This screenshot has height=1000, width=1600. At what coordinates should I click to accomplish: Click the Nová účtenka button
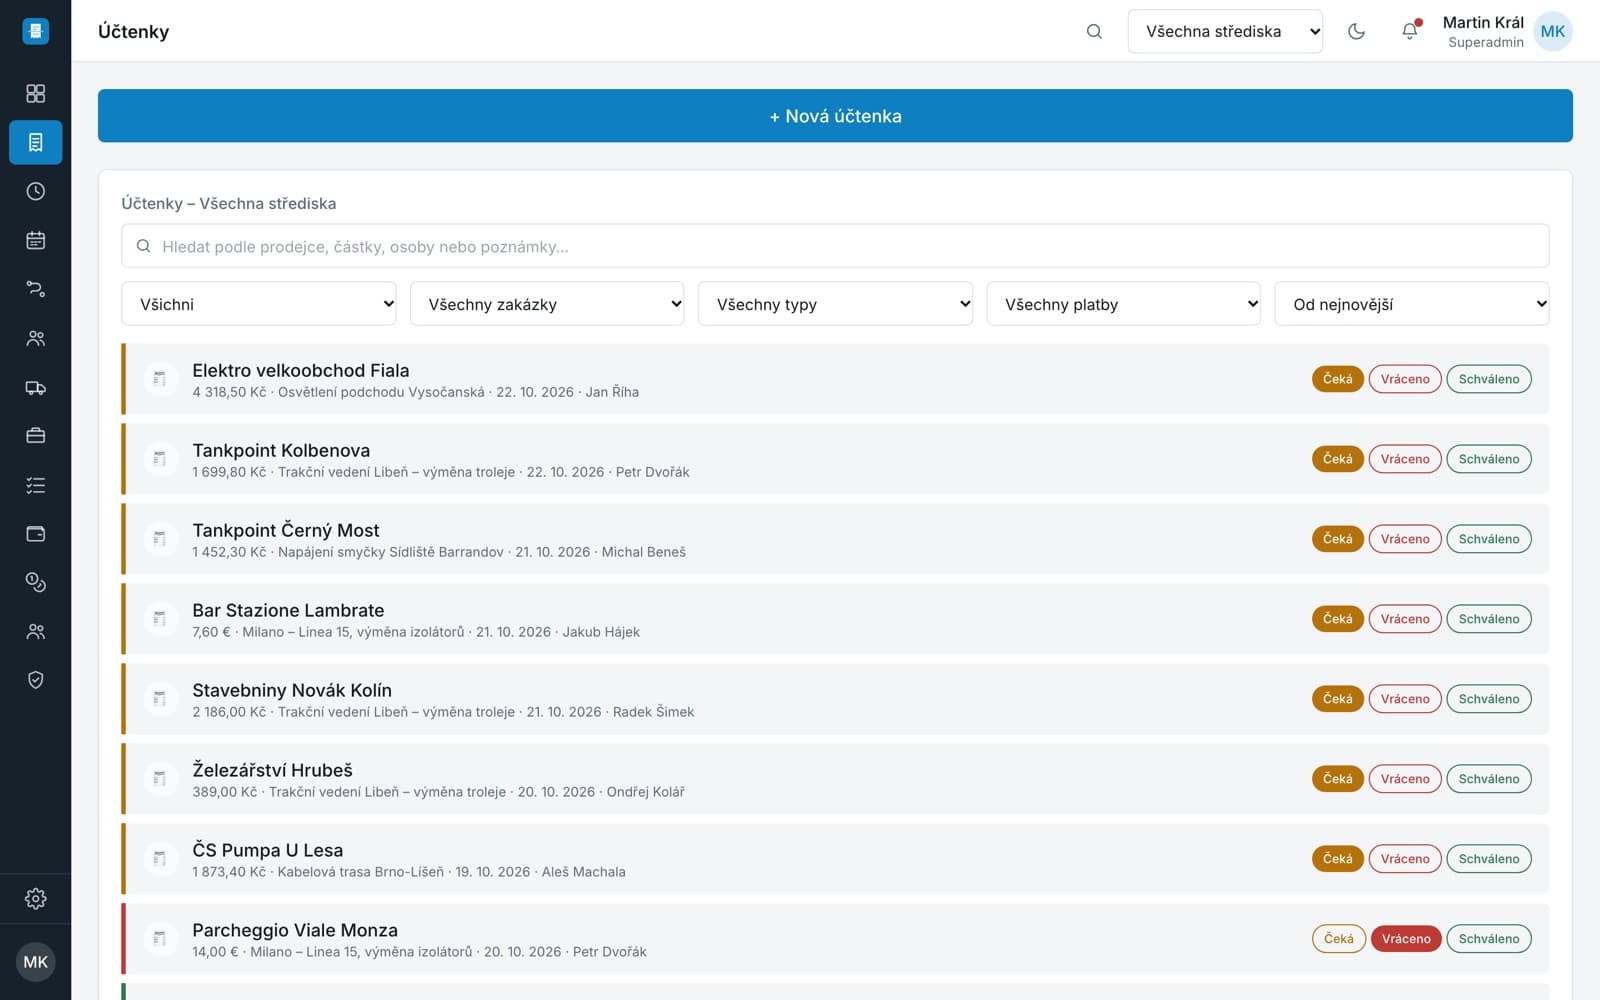pyautogui.click(x=835, y=116)
